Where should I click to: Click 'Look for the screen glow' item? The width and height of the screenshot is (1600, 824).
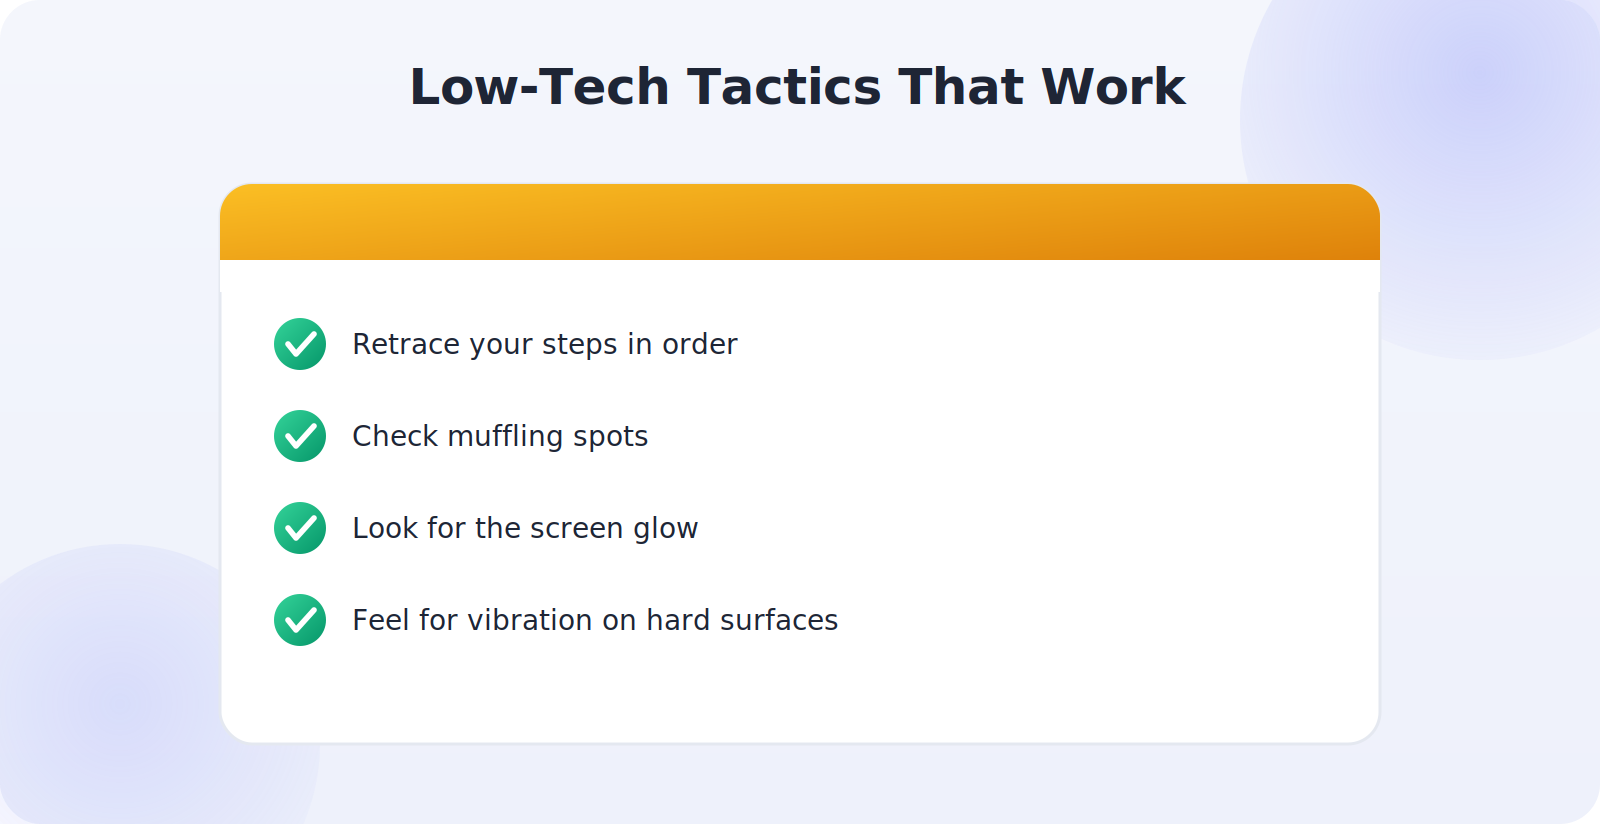click(x=525, y=528)
